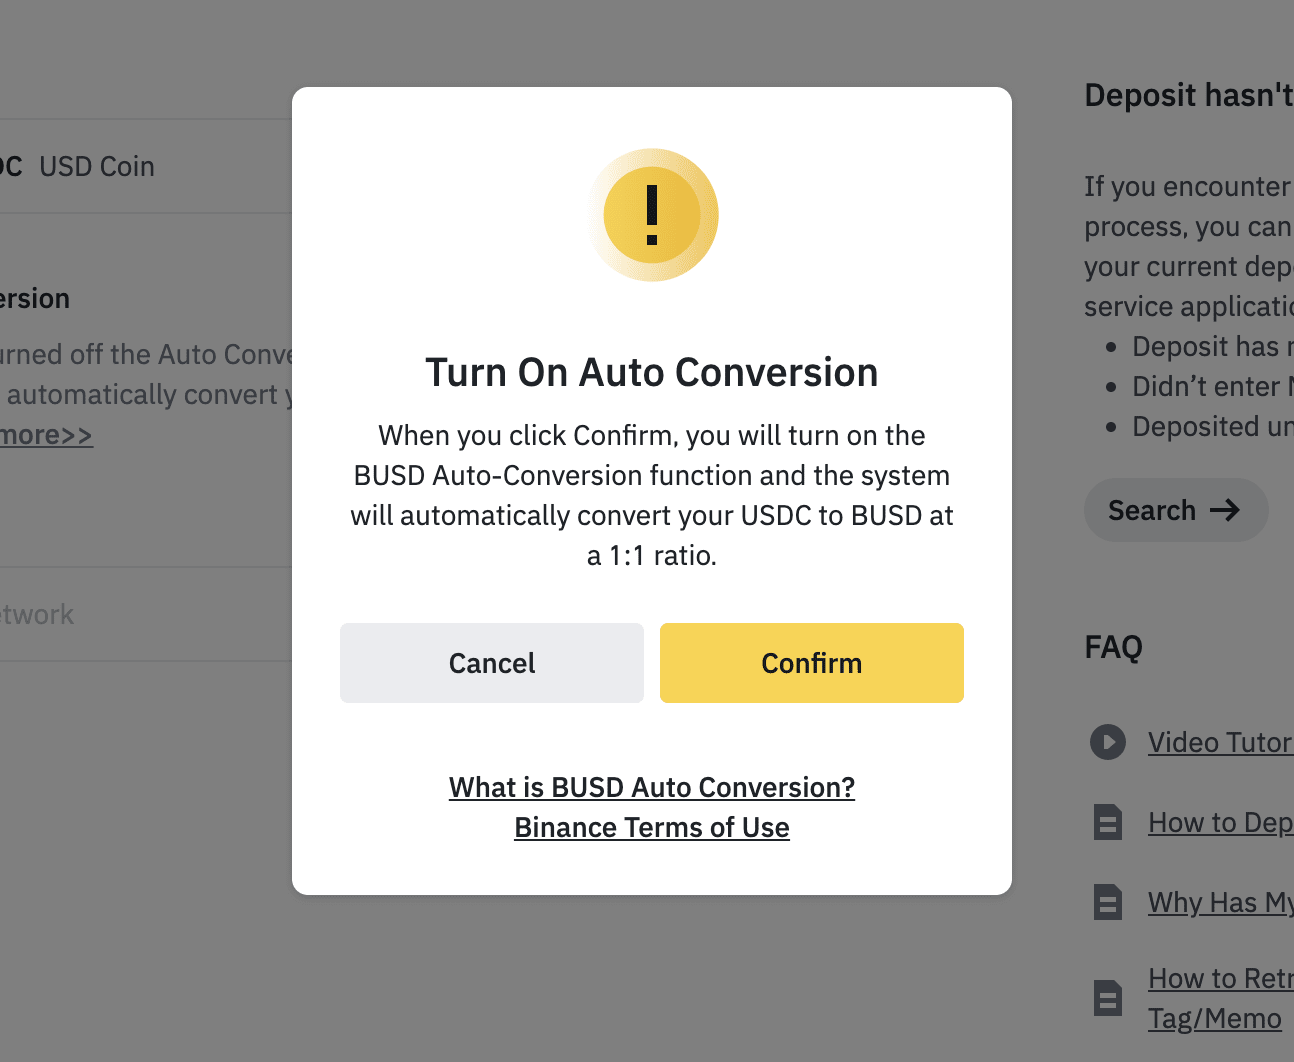Click the document icon beside How to Deposit
The height and width of the screenshot is (1062, 1294).
[1107, 822]
